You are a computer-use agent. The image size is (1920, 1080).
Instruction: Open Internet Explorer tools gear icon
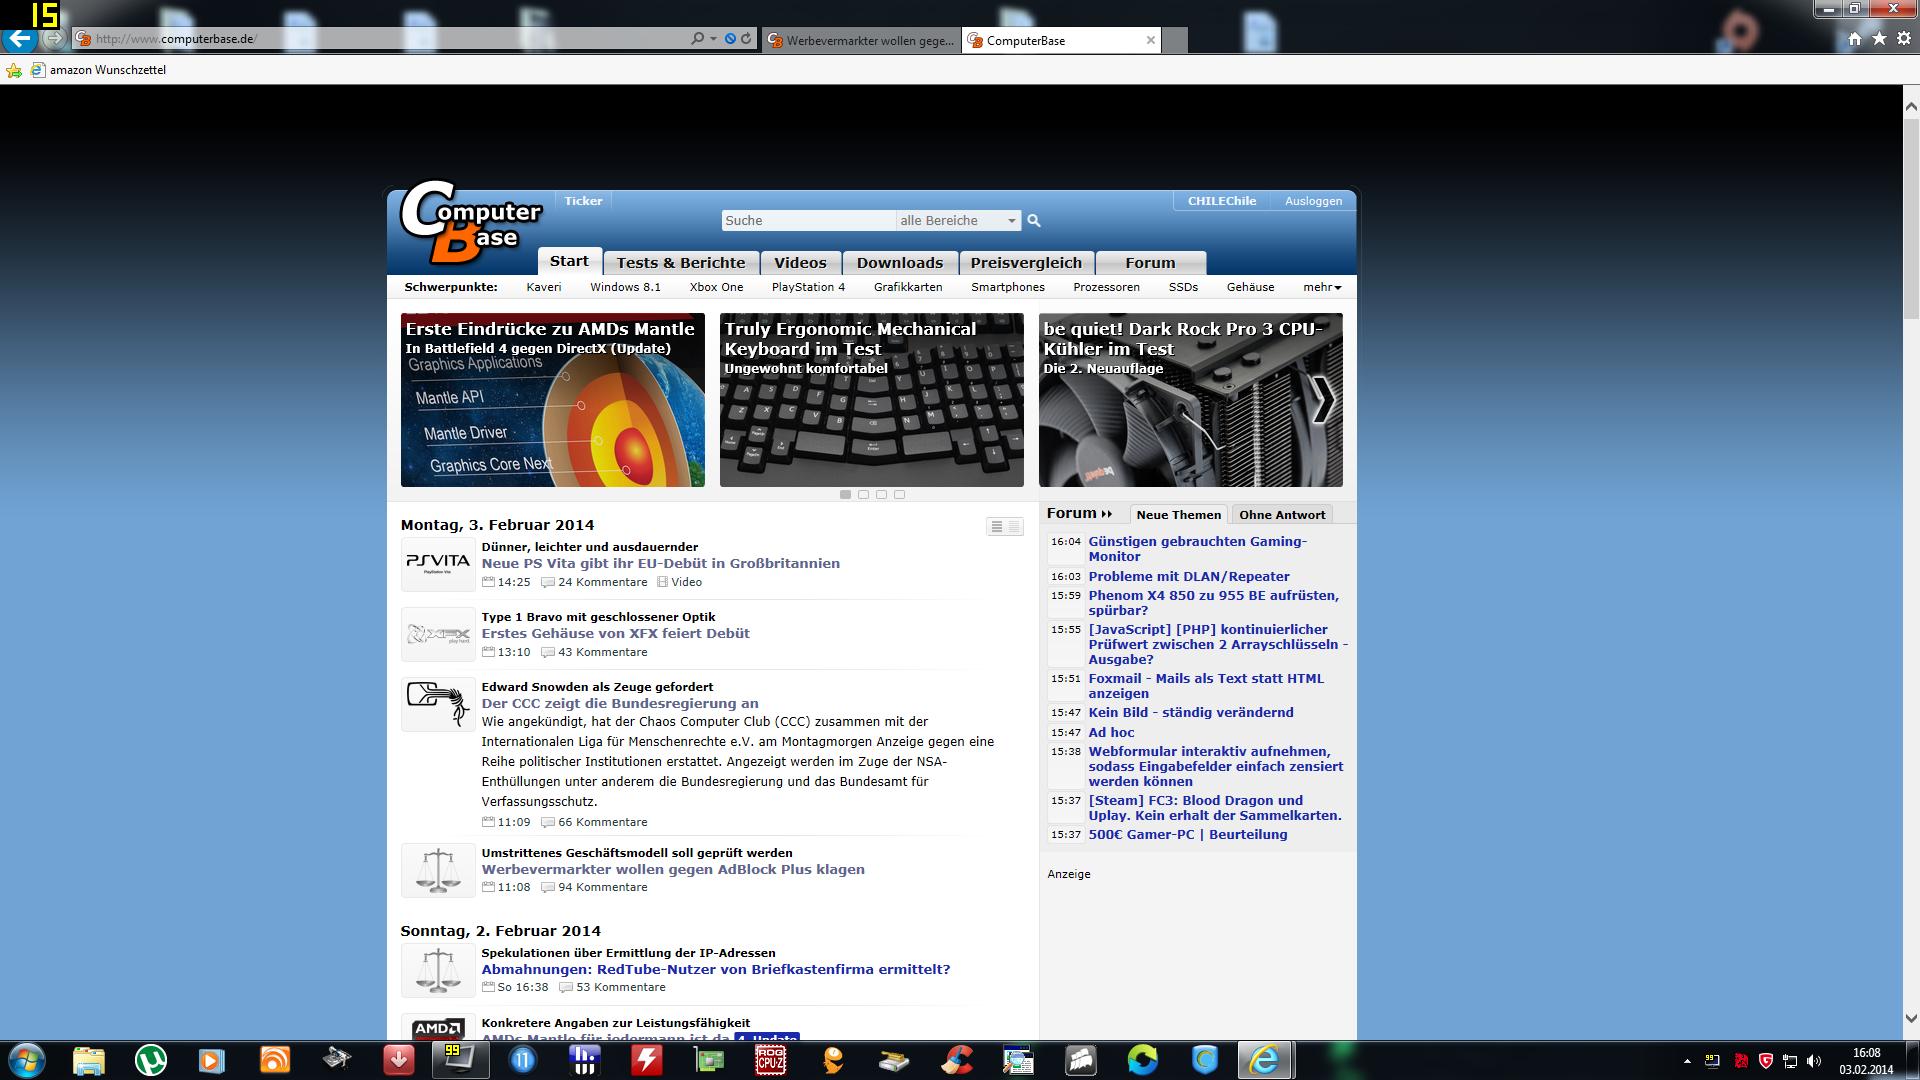point(1903,39)
